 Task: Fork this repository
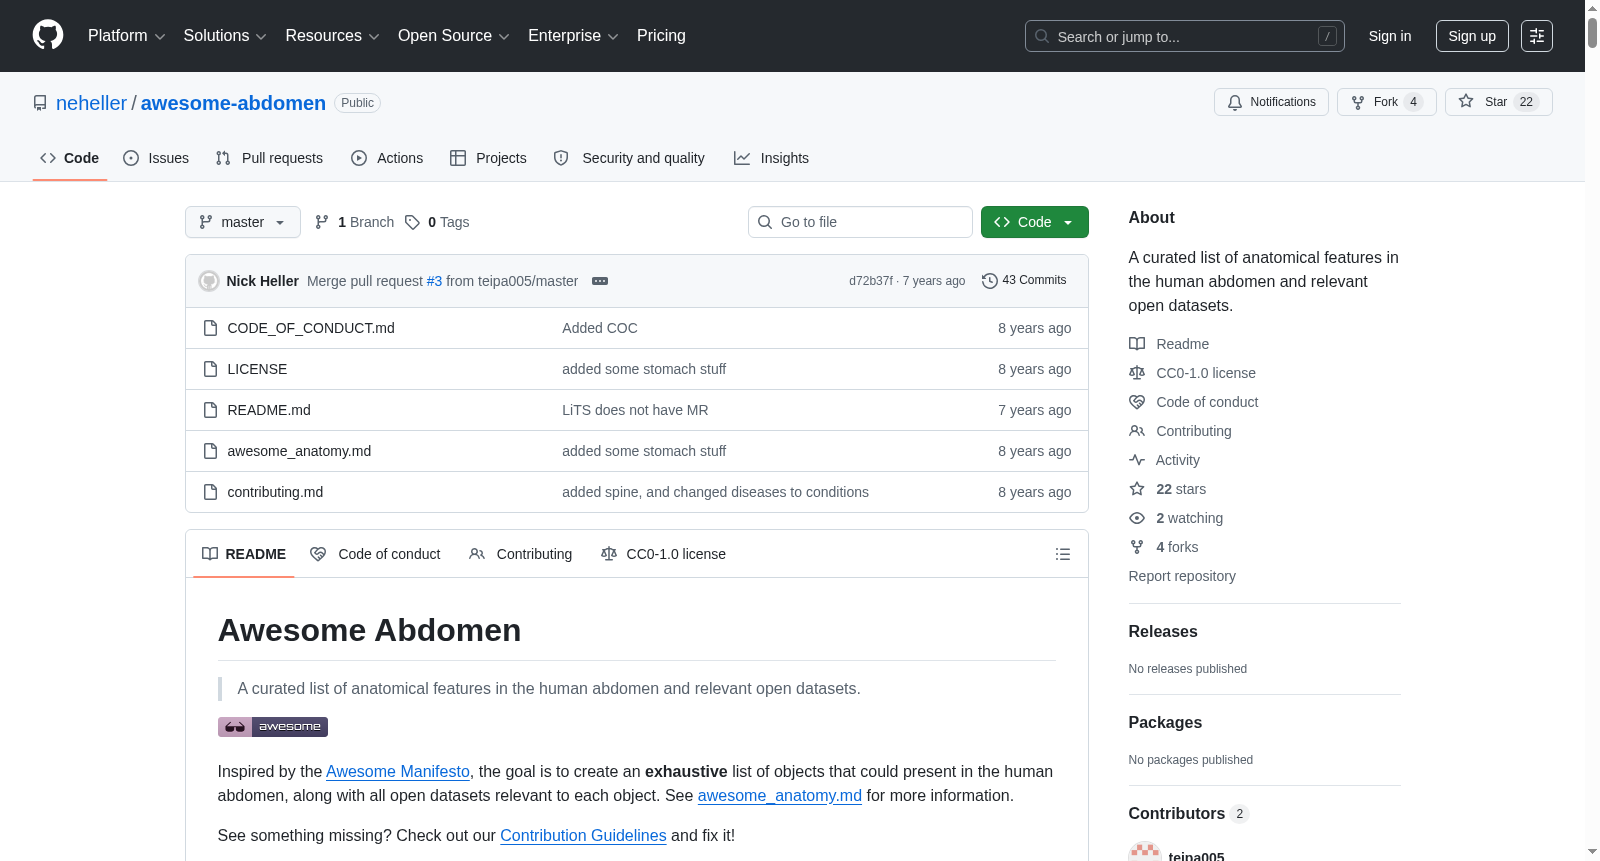point(1386,102)
